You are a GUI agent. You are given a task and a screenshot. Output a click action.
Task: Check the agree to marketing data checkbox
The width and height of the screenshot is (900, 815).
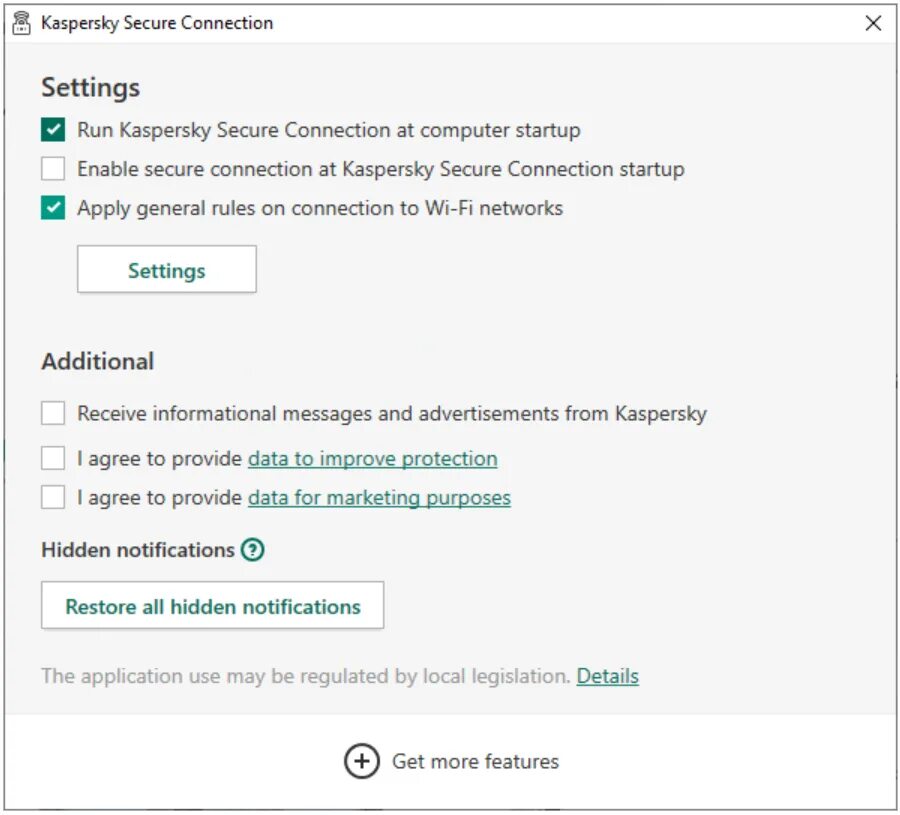(53, 497)
